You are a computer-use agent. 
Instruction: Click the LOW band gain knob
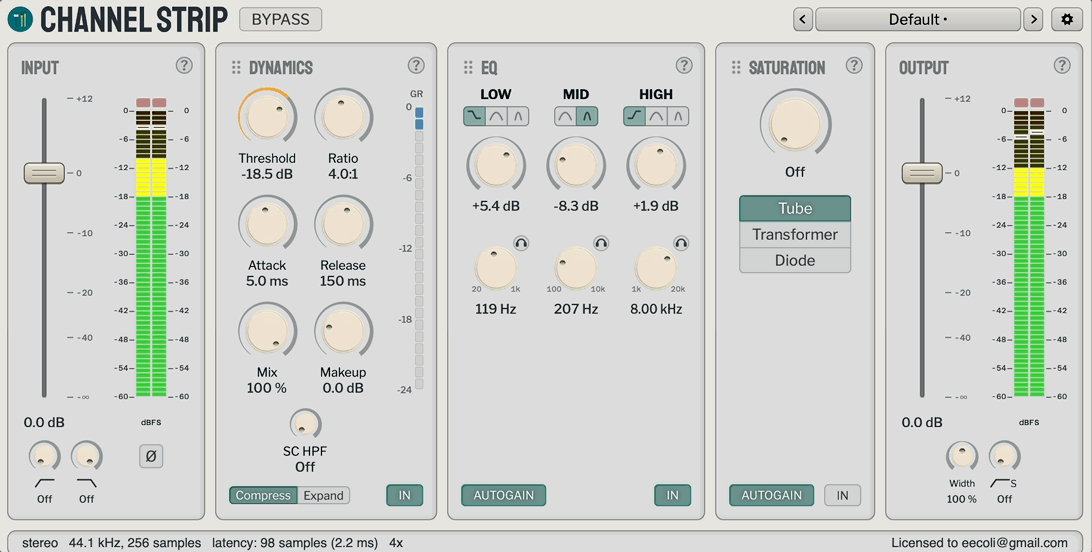496,165
